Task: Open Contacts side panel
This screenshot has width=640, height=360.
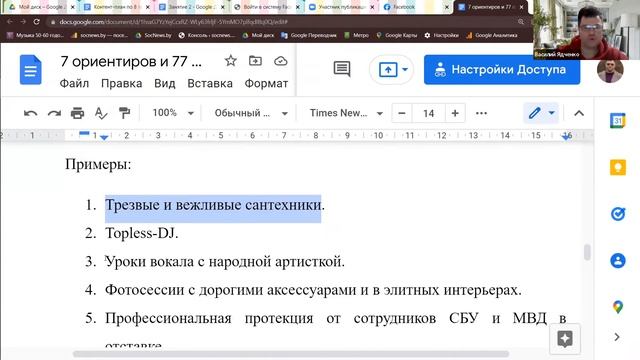Action: tap(618, 260)
